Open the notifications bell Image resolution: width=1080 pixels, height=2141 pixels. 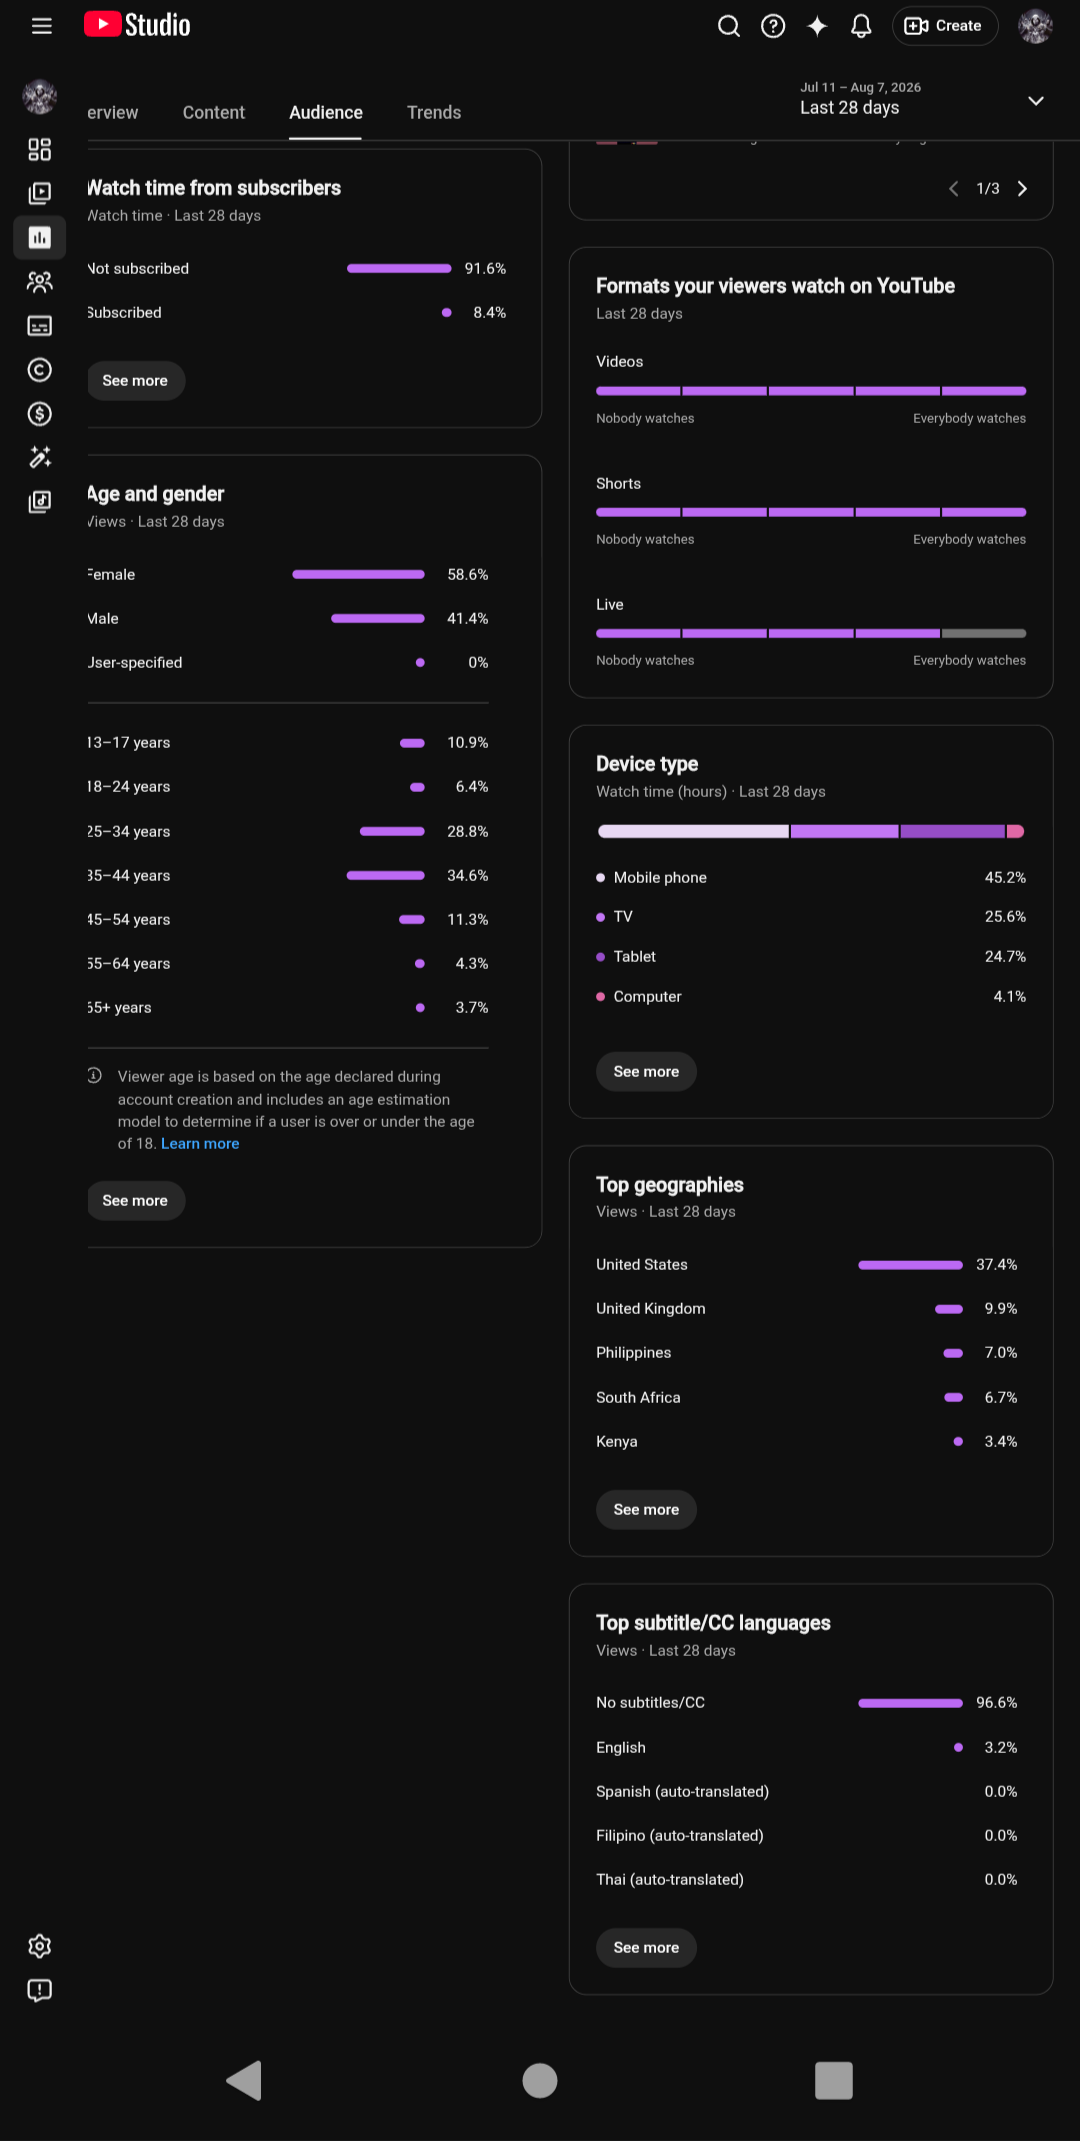click(861, 26)
